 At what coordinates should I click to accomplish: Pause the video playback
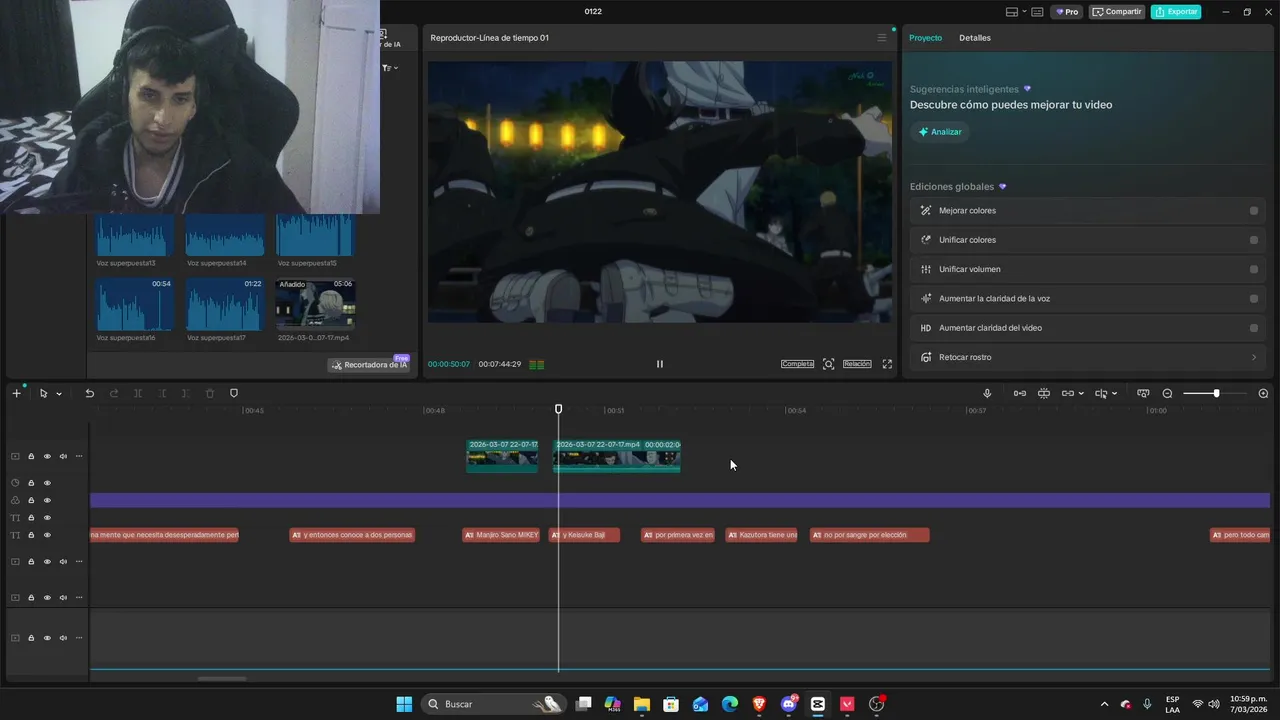coord(659,364)
